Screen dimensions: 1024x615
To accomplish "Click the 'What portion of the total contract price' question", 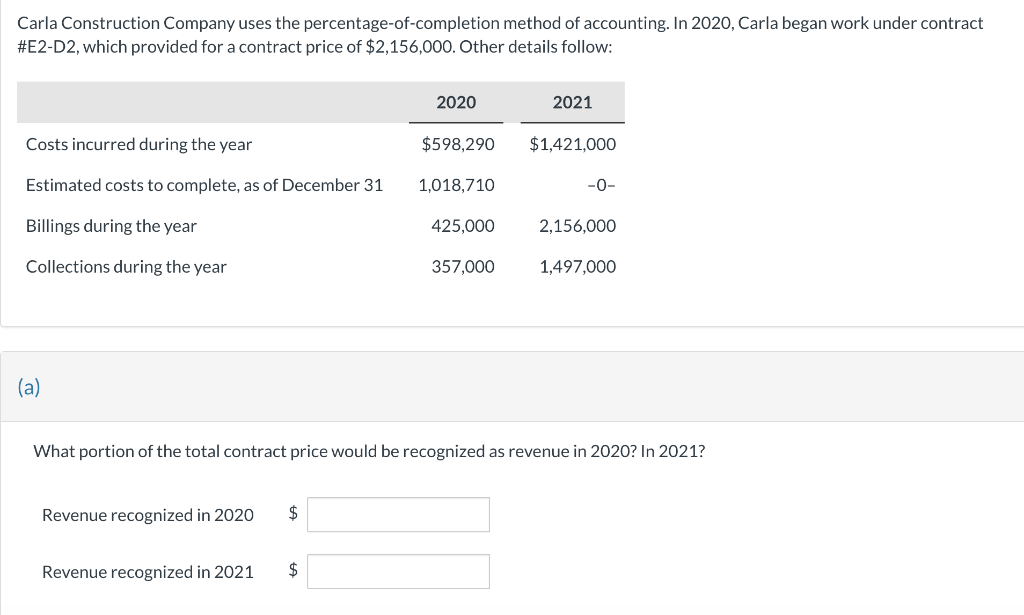I will coord(369,451).
